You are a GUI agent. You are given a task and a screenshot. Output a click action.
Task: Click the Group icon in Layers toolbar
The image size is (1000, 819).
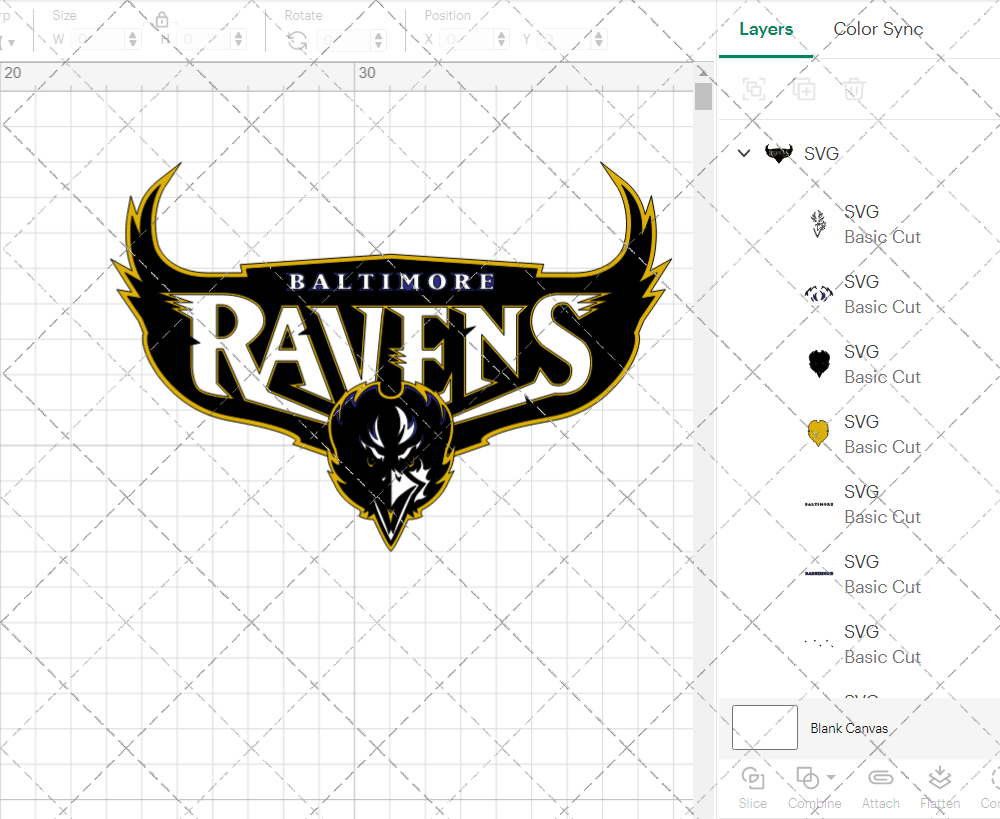click(754, 89)
